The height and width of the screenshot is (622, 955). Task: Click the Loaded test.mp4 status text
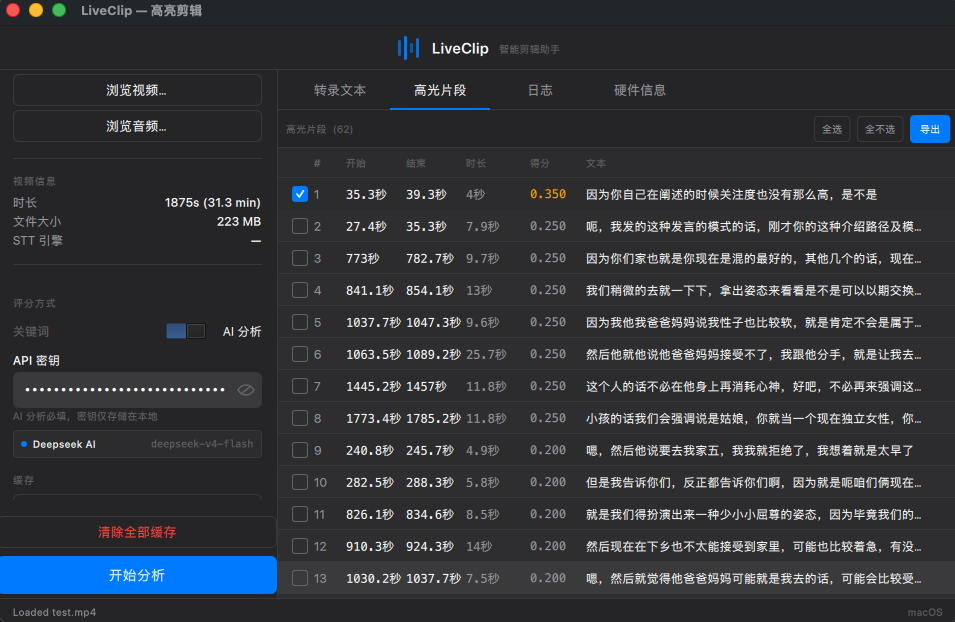point(54,612)
